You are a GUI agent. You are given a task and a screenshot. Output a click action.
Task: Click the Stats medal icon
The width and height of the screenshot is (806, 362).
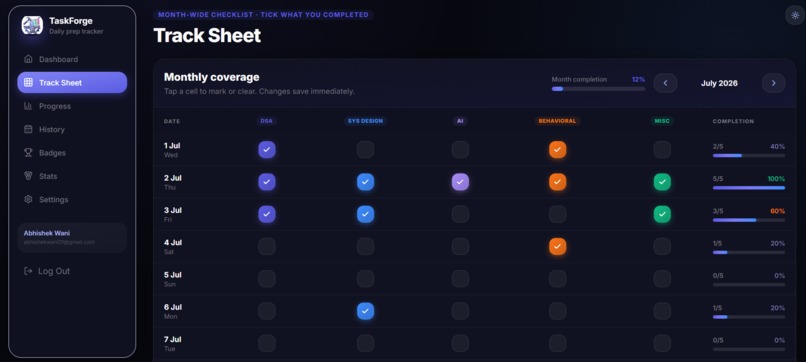tap(29, 176)
